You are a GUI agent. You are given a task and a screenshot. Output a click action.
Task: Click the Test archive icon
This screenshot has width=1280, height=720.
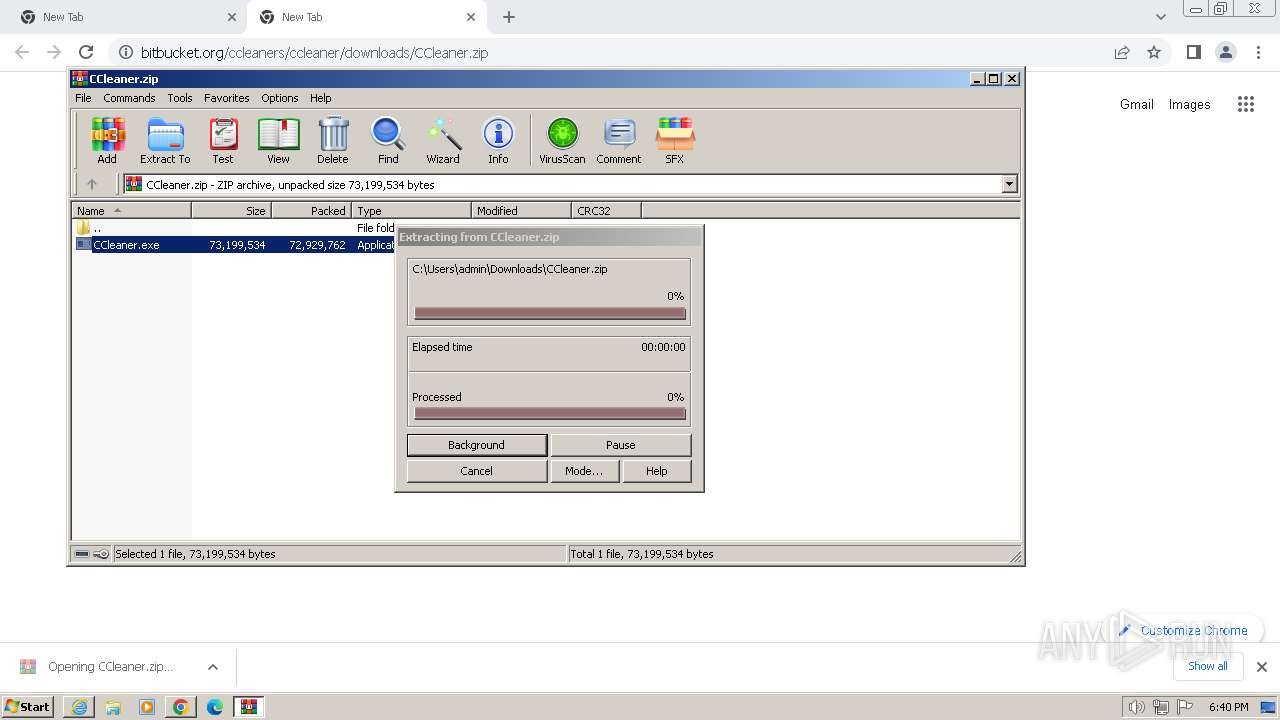[x=223, y=141]
